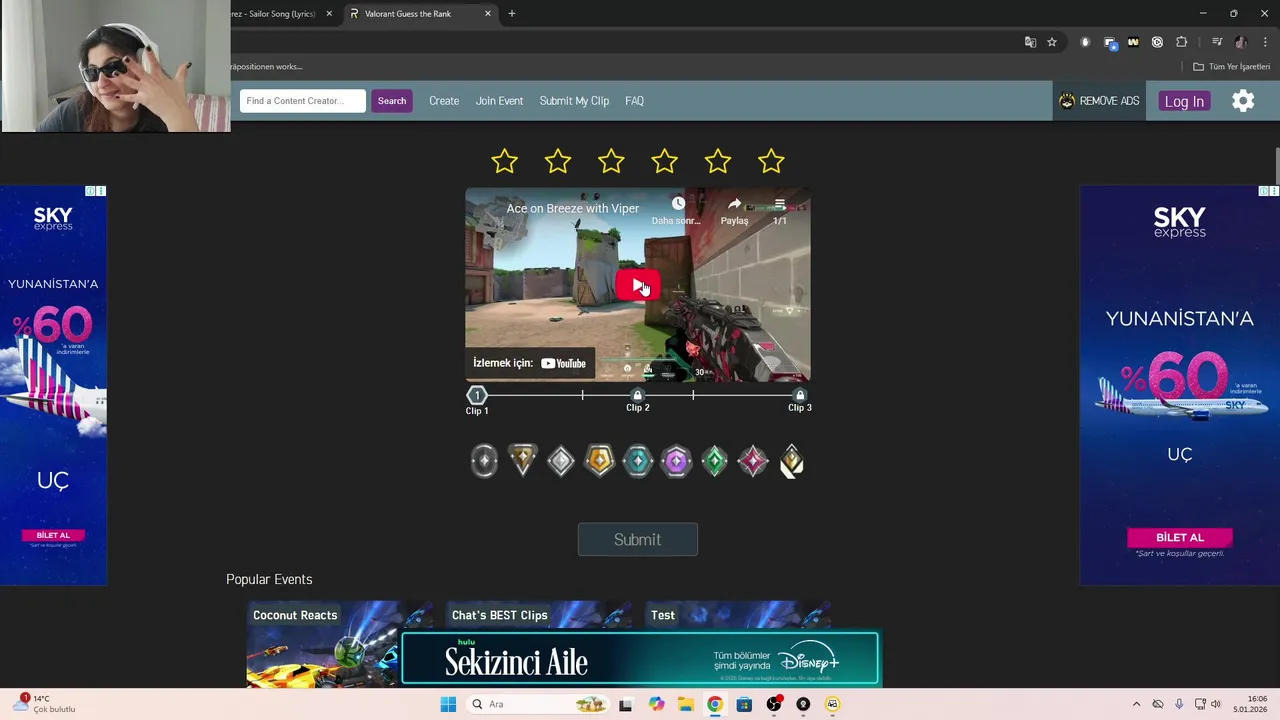Open the site settings gear icon

(x=1243, y=101)
